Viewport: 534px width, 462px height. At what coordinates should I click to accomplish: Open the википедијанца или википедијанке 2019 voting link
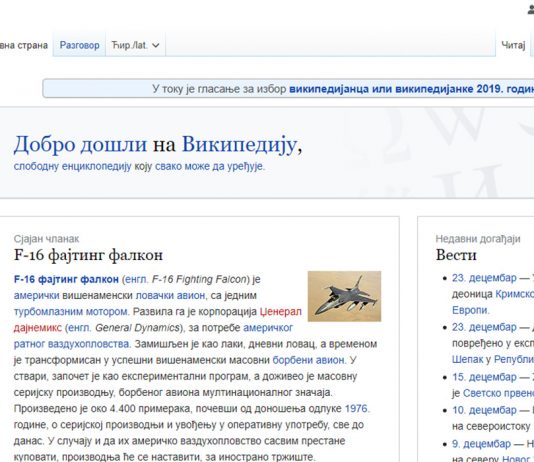(x=411, y=89)
